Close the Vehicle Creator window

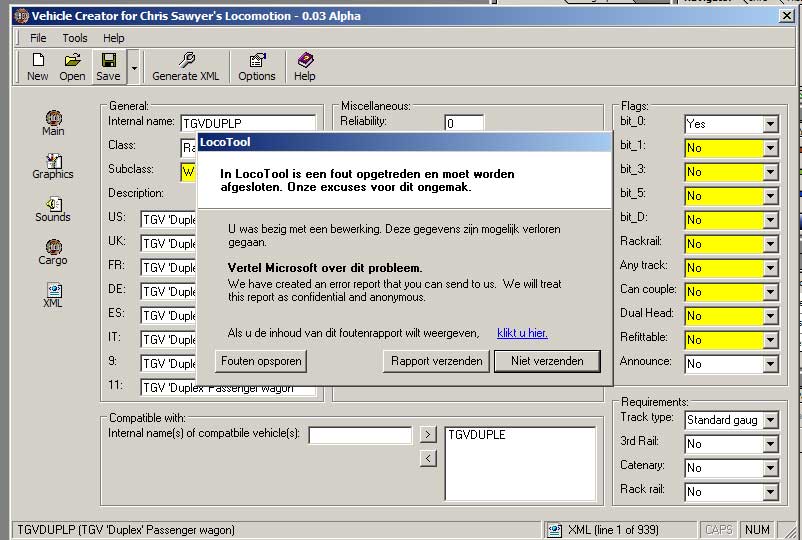pos(787,16)
